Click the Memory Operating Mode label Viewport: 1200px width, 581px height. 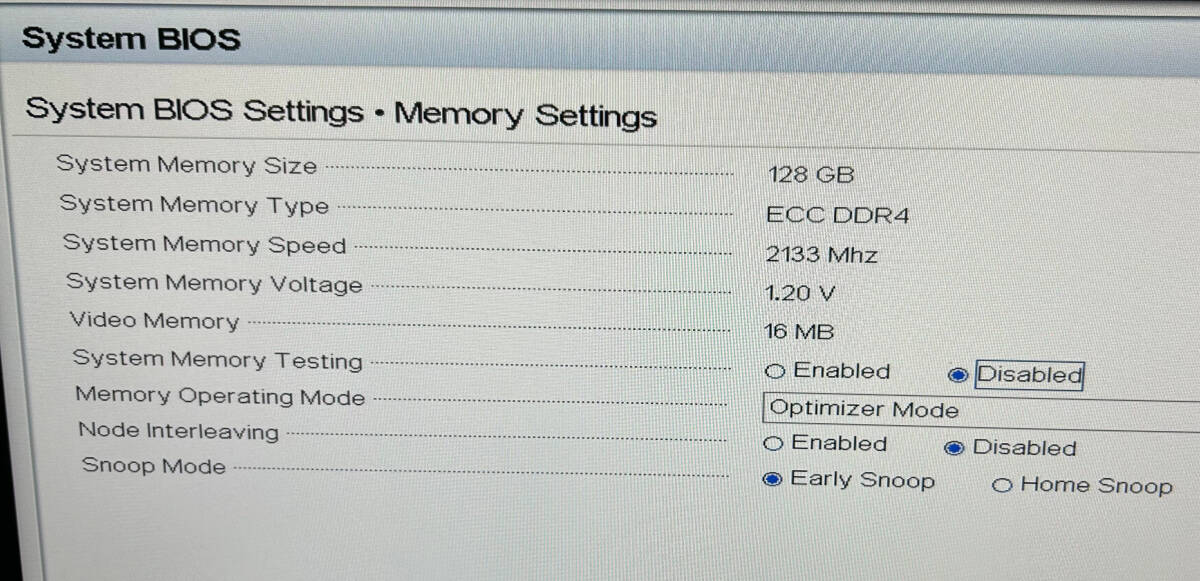pos(220,396)
